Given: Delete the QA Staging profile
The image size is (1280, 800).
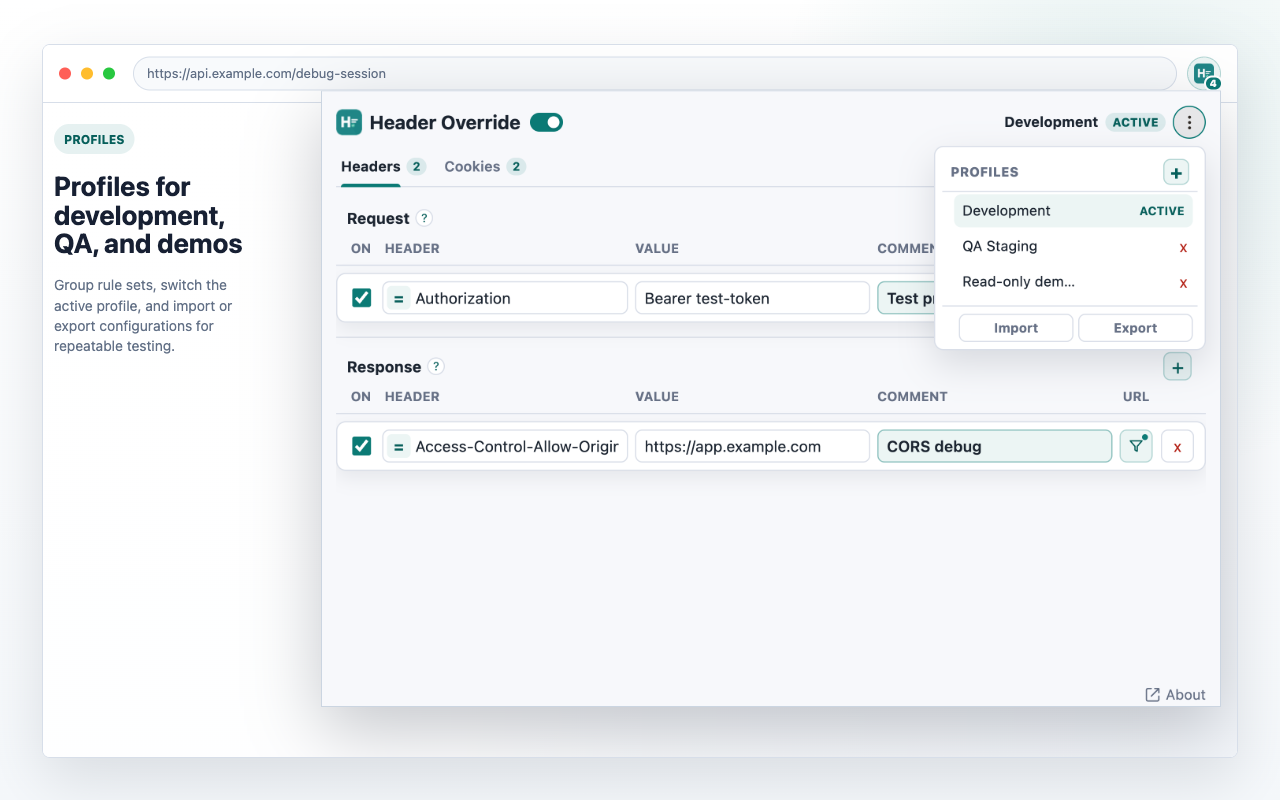Looking at the screenshot, I should coord(1183,247).
